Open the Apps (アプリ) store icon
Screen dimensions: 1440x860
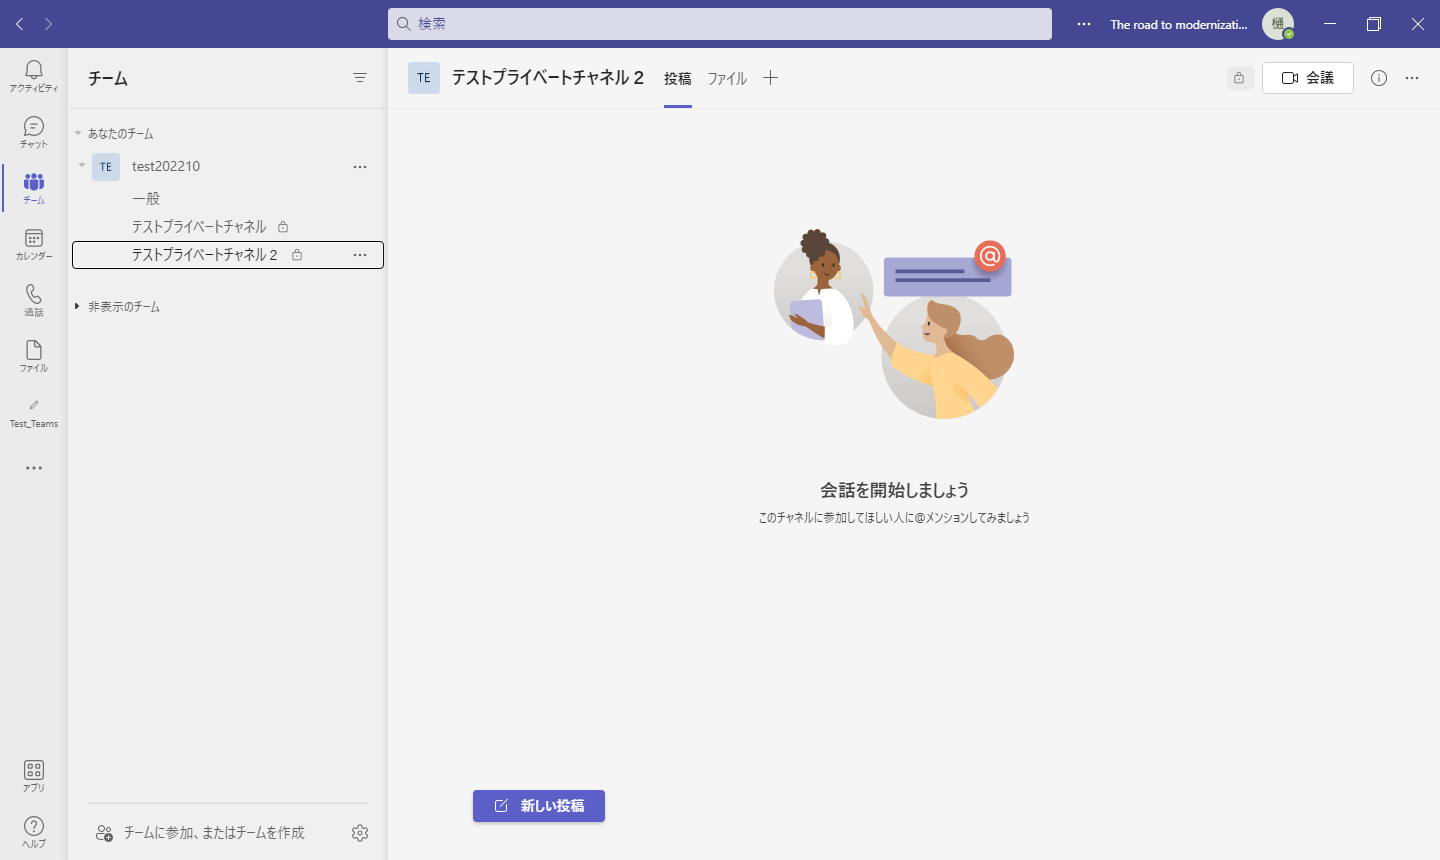[x=34, y=776]
